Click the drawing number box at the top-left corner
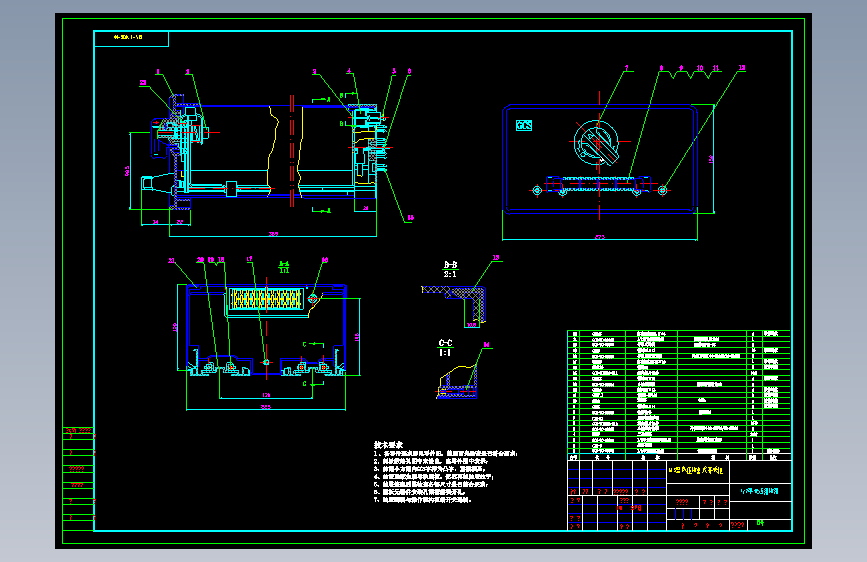The image size is (867, 562). pyautogui.click(x=131, y=39)
